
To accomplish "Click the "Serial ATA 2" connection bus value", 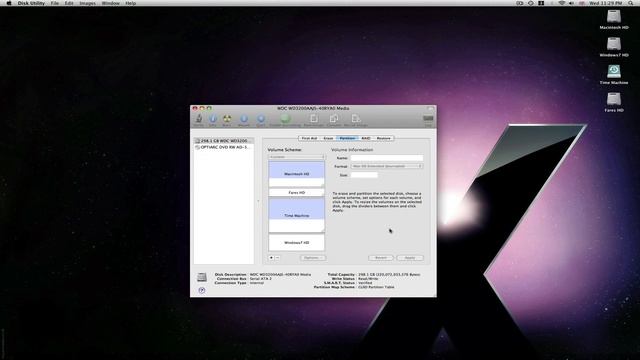I will pyautogui.click(x=260, y=279).
